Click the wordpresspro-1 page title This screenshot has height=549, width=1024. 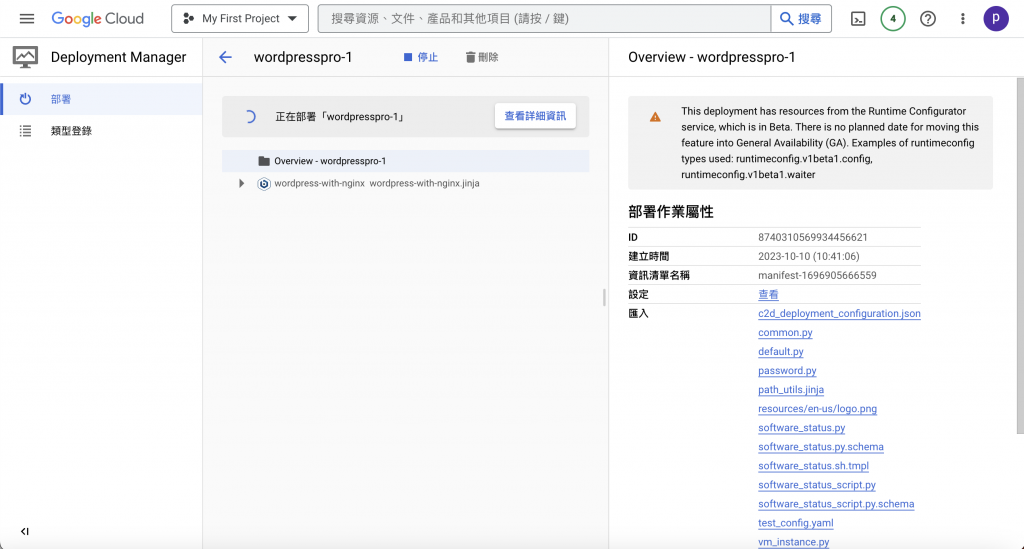click(303, 57)
